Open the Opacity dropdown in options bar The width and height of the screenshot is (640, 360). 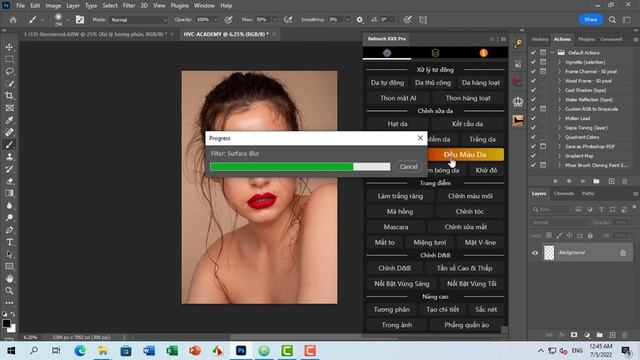click(216, 20)
